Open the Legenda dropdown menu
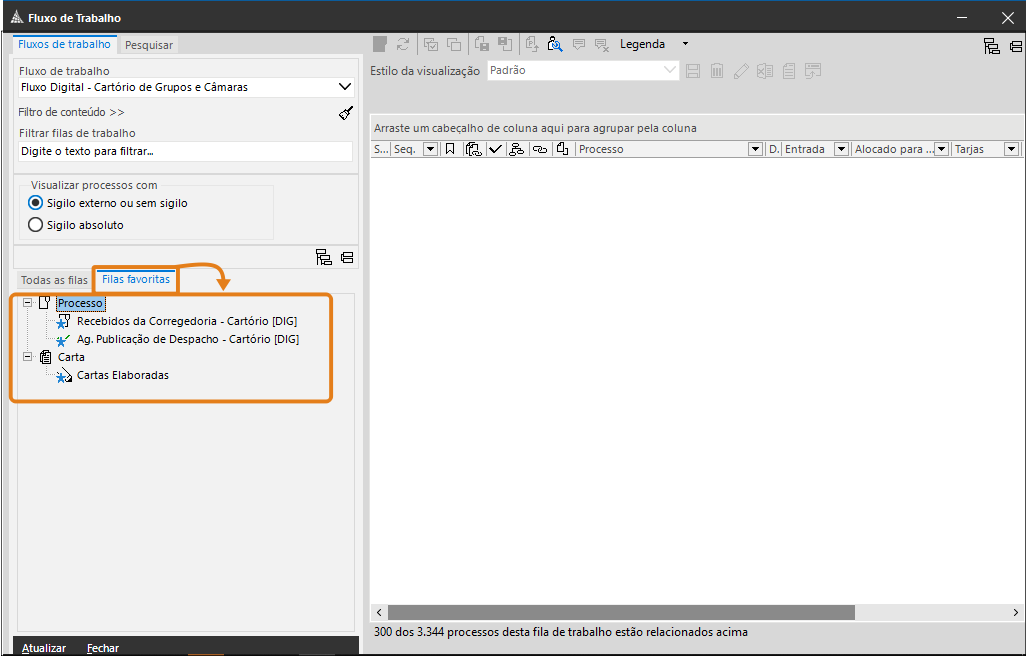Screen dimensions: 1027x657 pos(685,44)
